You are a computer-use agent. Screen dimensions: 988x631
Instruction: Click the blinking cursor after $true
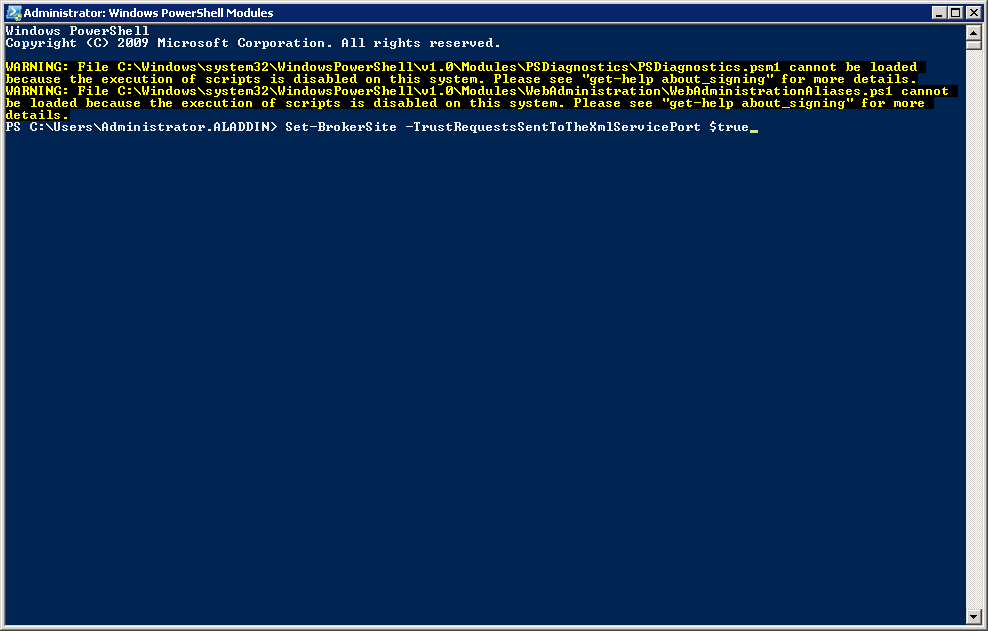pos(754,131)
